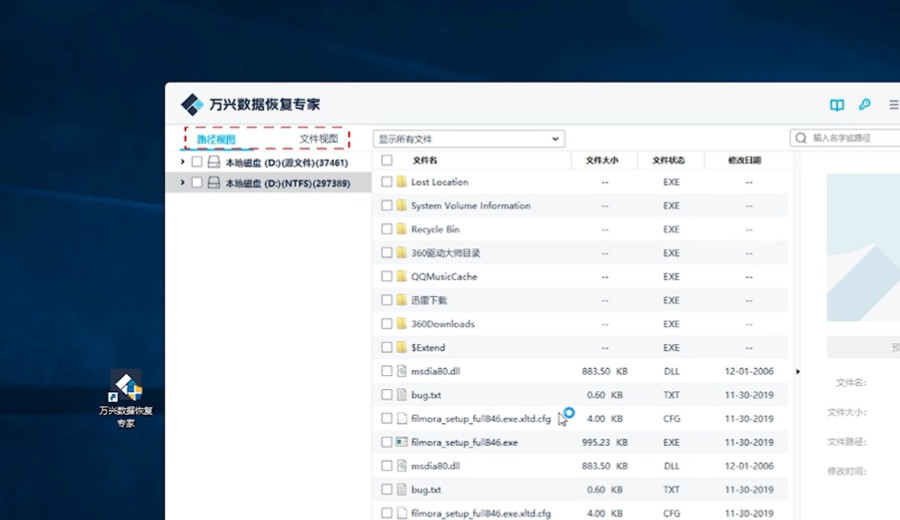Click the filmora_setup_full846.exe file icon
900x520 pixels.
click(x=401, y=442)
